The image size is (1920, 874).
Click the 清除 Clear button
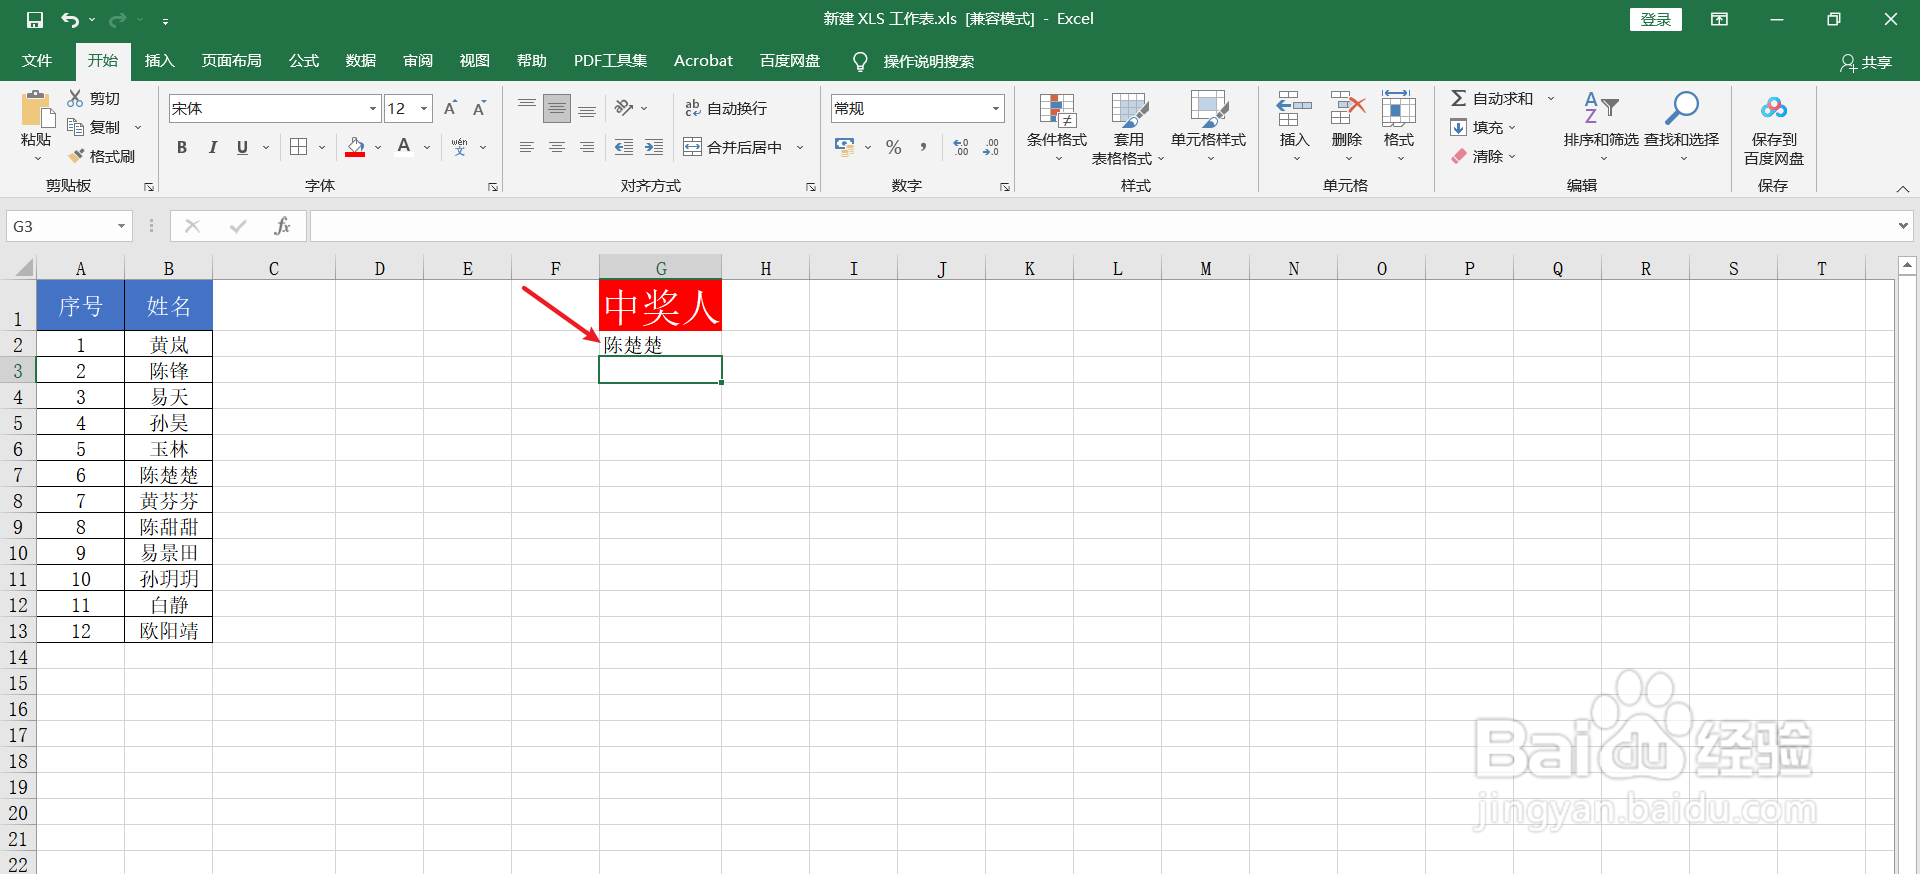coord(1482,156)
